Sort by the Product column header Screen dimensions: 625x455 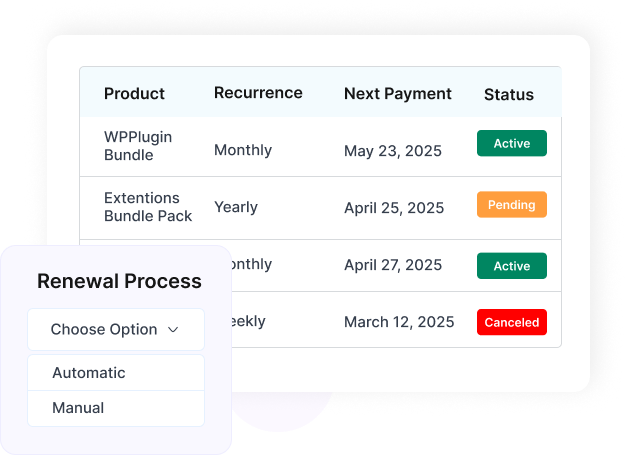click(134, 94)
